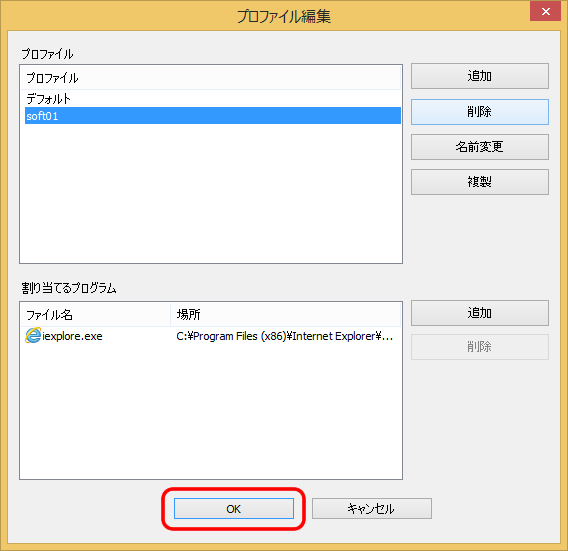This screenshot has height=551, width=568.
Task: Select the soft01 profile entry
Action: 213,116
